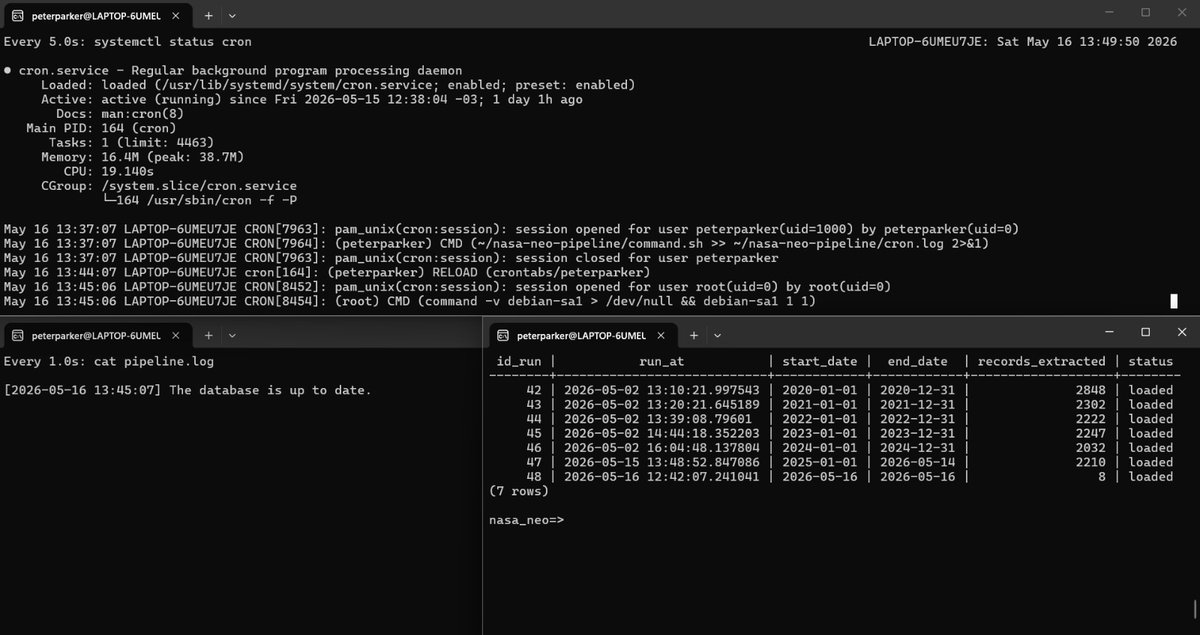The height and width of the screenshot is (635, 1200).
Task: Click the 'loaded' status in row 48
Action: pyautogui.click(x=1151, y=476)
